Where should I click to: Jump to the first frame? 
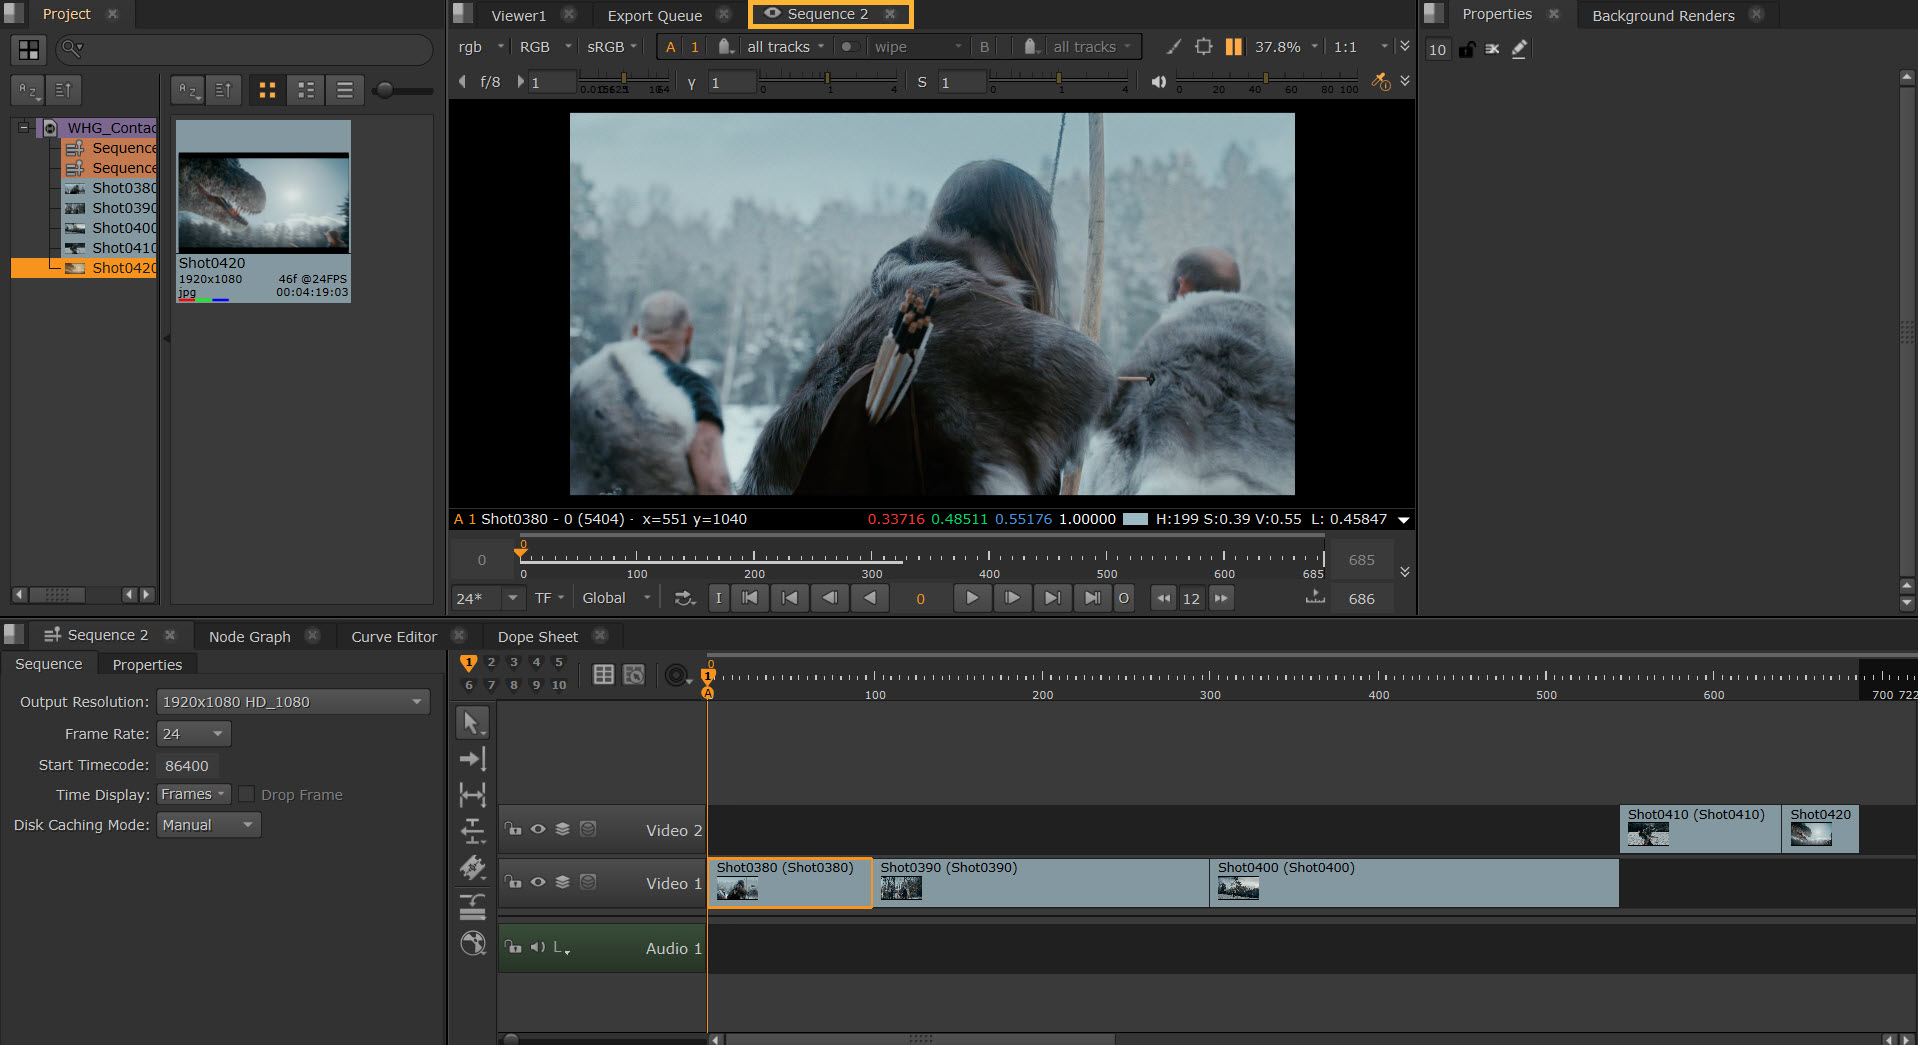pos(750,598)
